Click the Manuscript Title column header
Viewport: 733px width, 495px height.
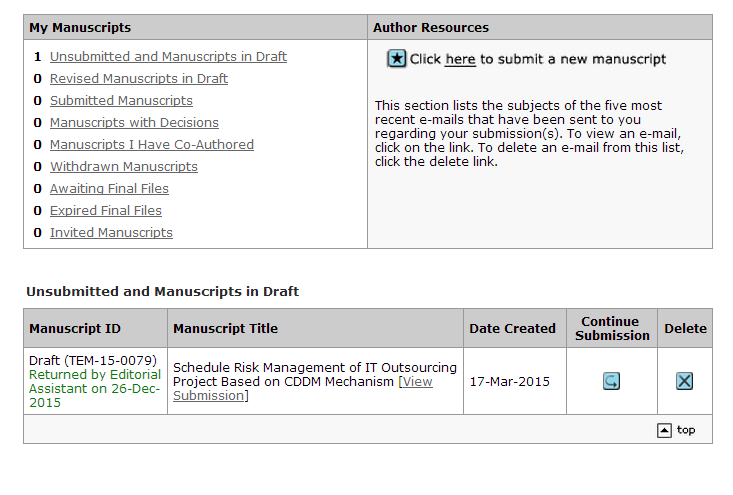[x=226, y=328]
